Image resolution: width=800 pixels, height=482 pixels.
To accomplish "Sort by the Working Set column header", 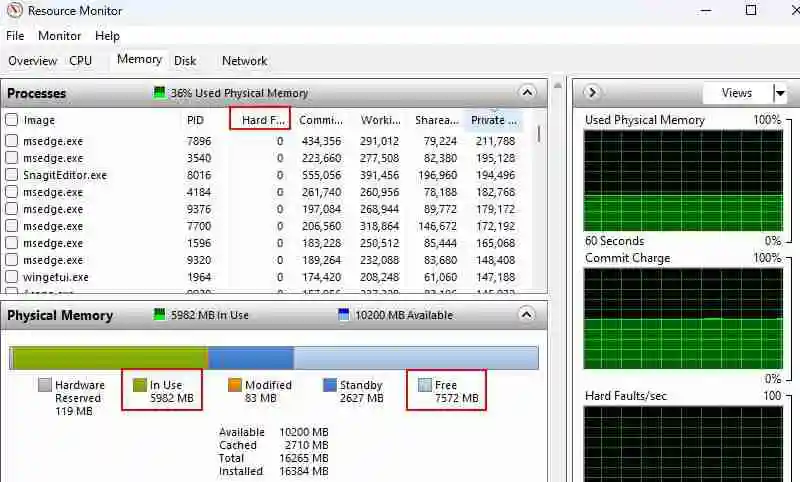I will click(x=381, y=120).
